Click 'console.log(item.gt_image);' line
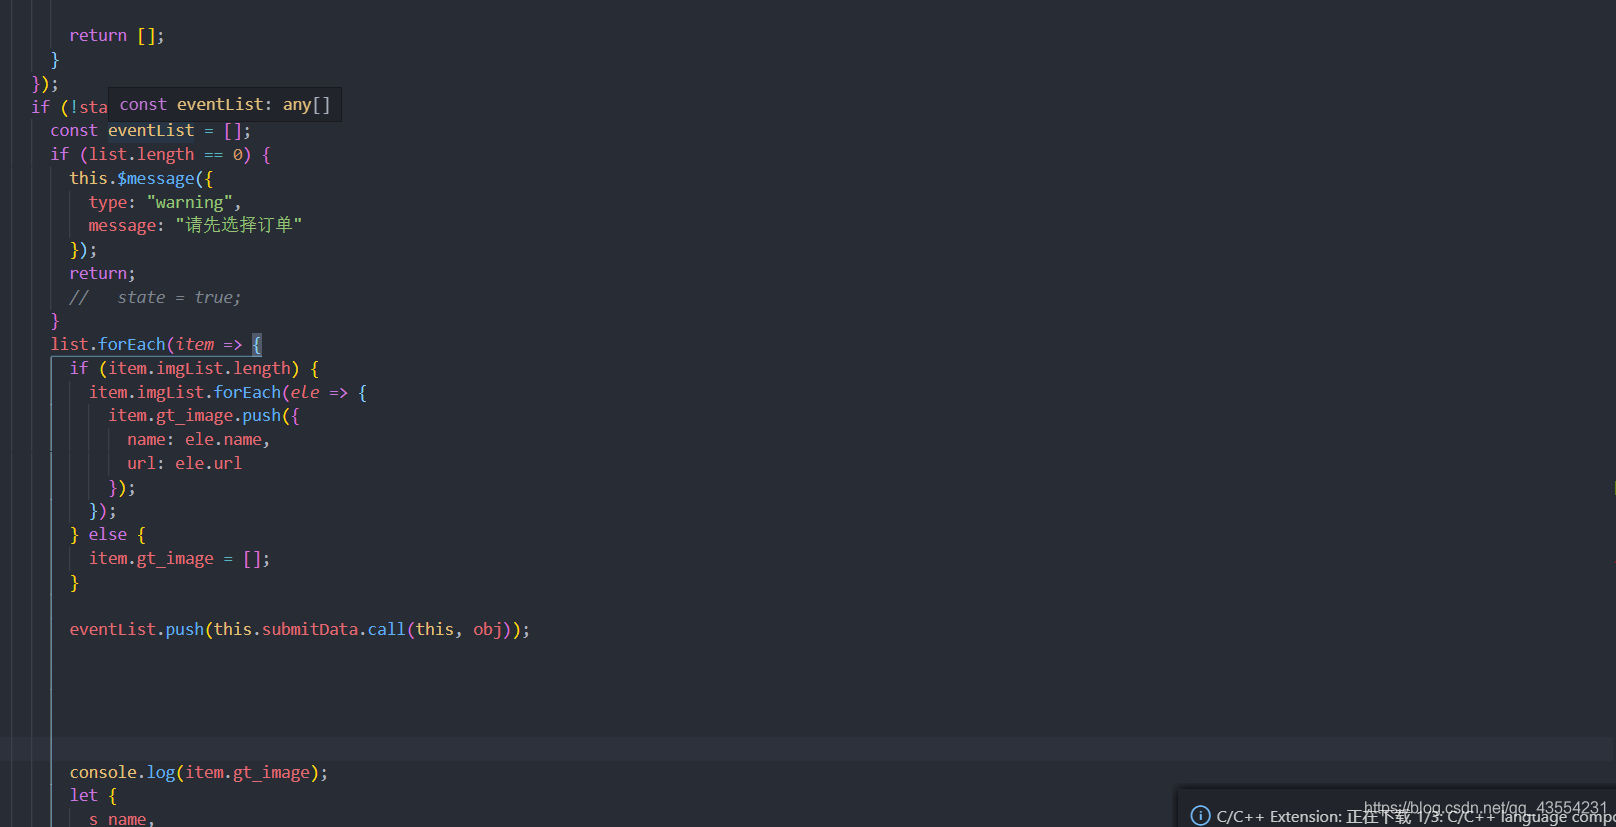Viewport: 1616px width, 827px height. 199,772
